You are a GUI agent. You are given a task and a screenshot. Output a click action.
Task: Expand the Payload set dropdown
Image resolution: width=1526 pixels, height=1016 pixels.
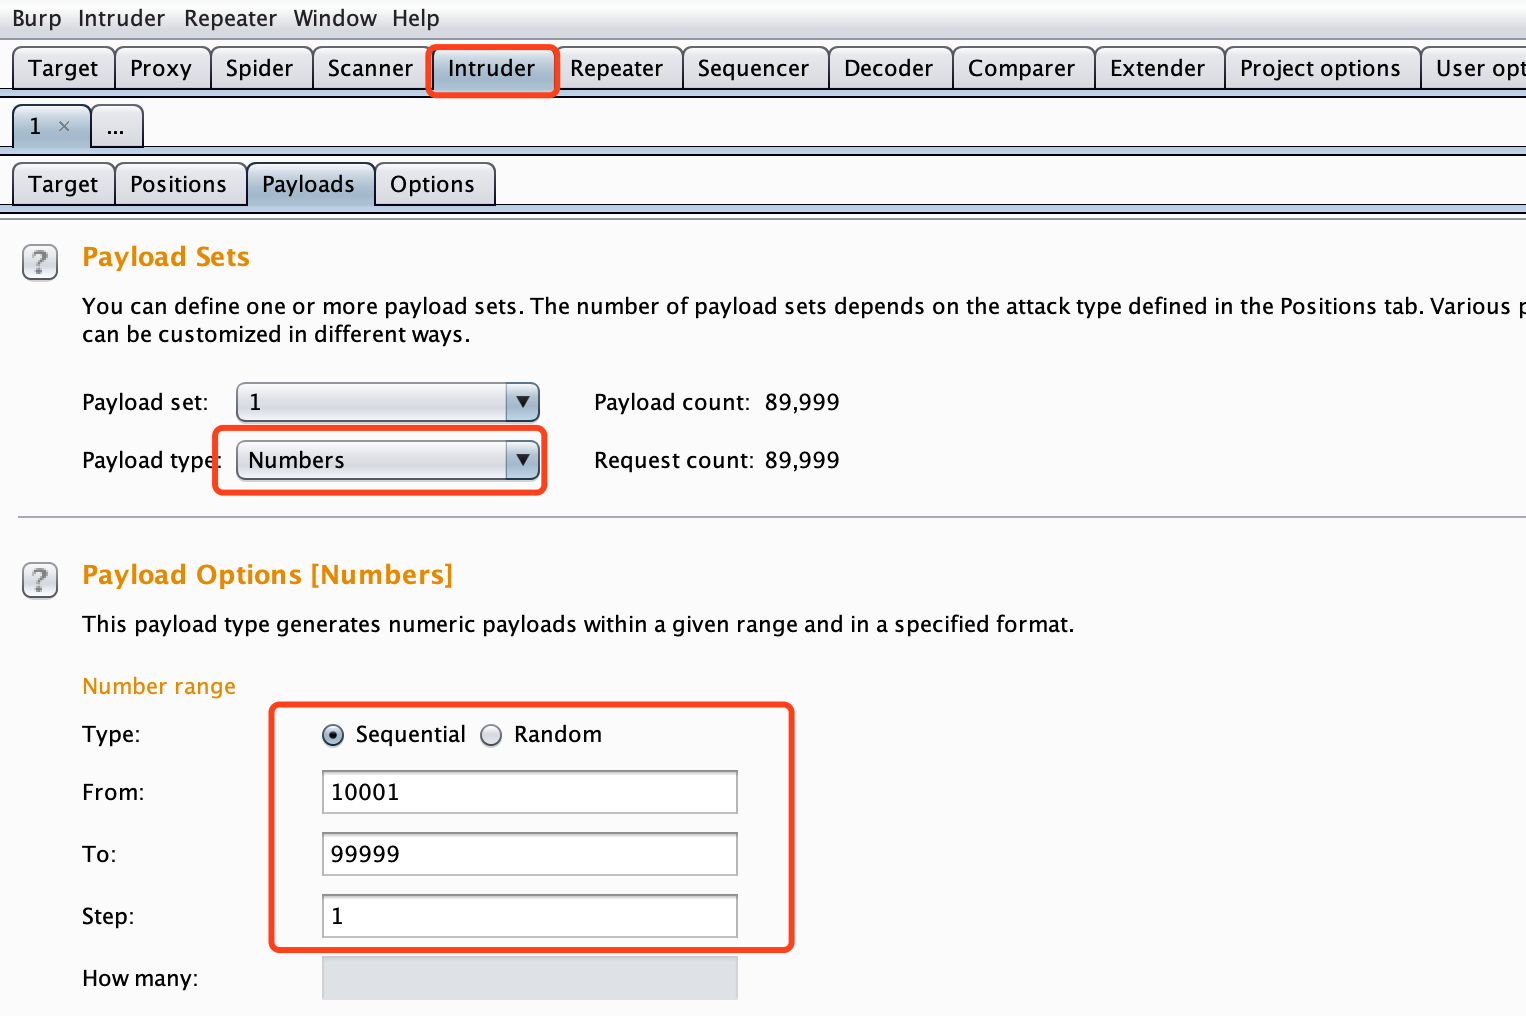click(x=388, y=402)
